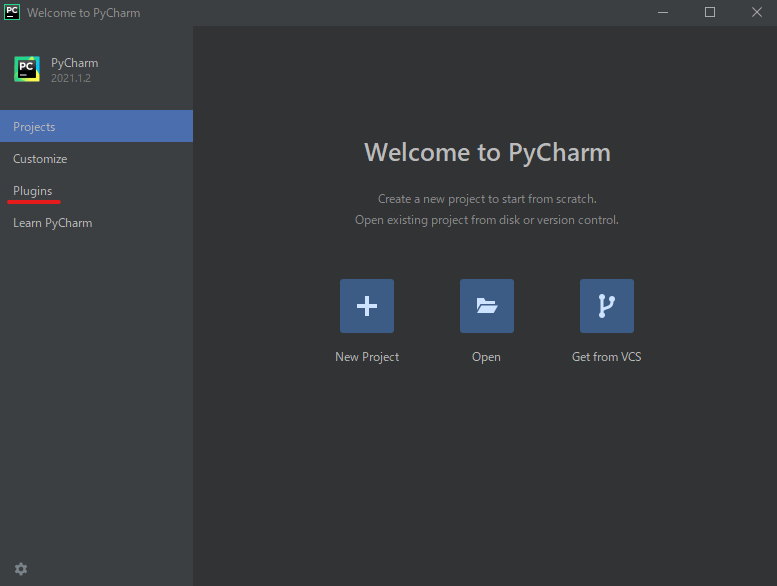Minimize the Welcome to PyCharm window
Screen dimensions: 777x586
(x=663, y=12)
